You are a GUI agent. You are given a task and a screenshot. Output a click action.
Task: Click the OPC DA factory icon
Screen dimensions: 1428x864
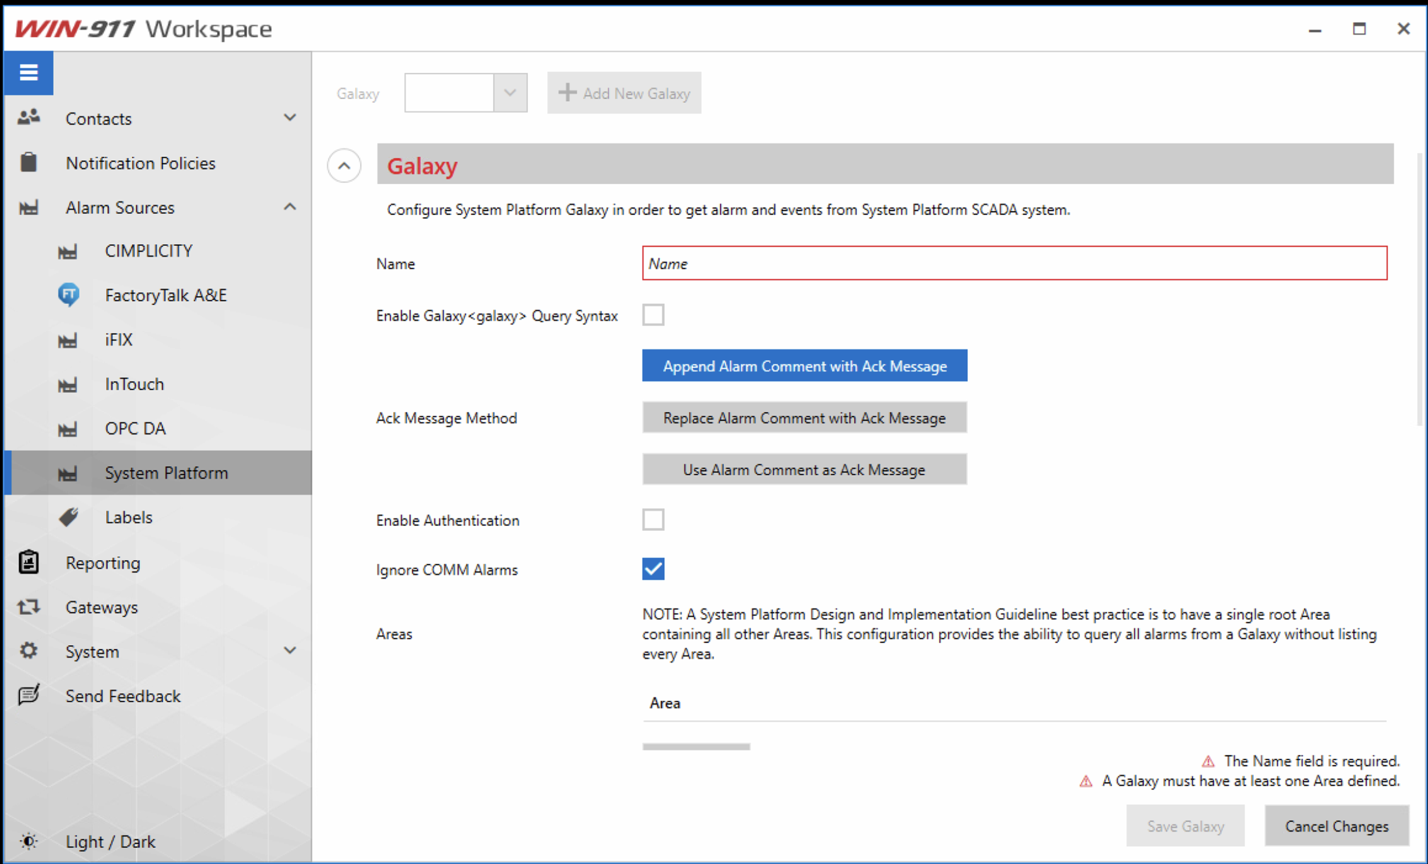(x=68, y=429)
